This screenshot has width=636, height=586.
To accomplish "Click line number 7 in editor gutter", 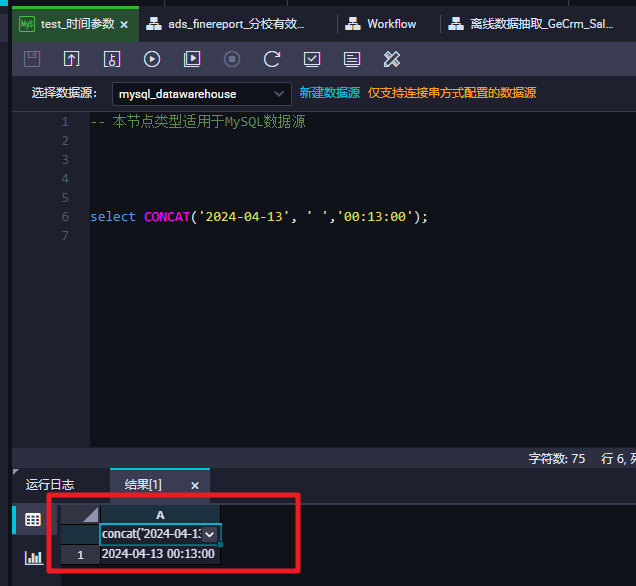I will coord(65,236).
